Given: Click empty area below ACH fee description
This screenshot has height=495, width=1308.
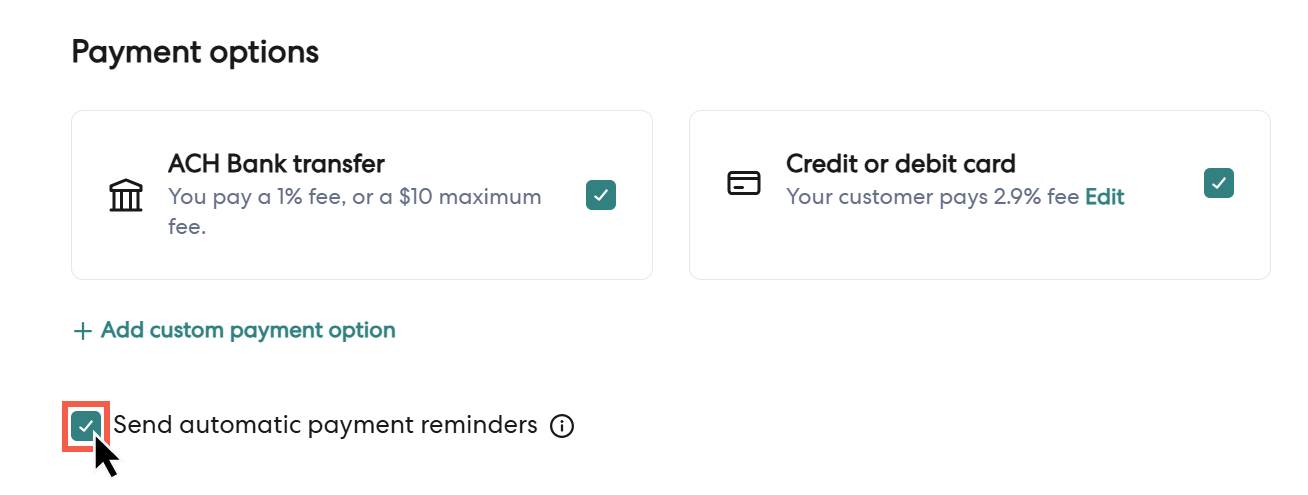Looking at the screenshot, I should pos(360,260).
